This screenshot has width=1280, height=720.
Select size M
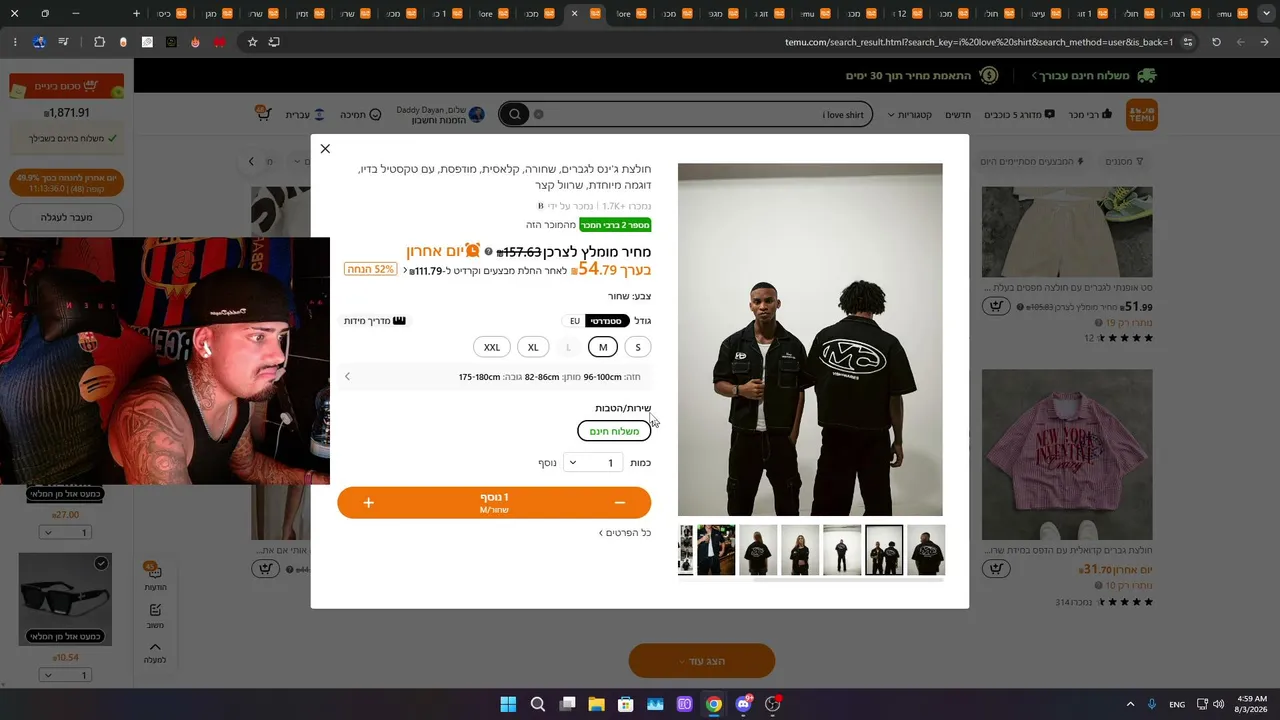(x=603, y=347)
